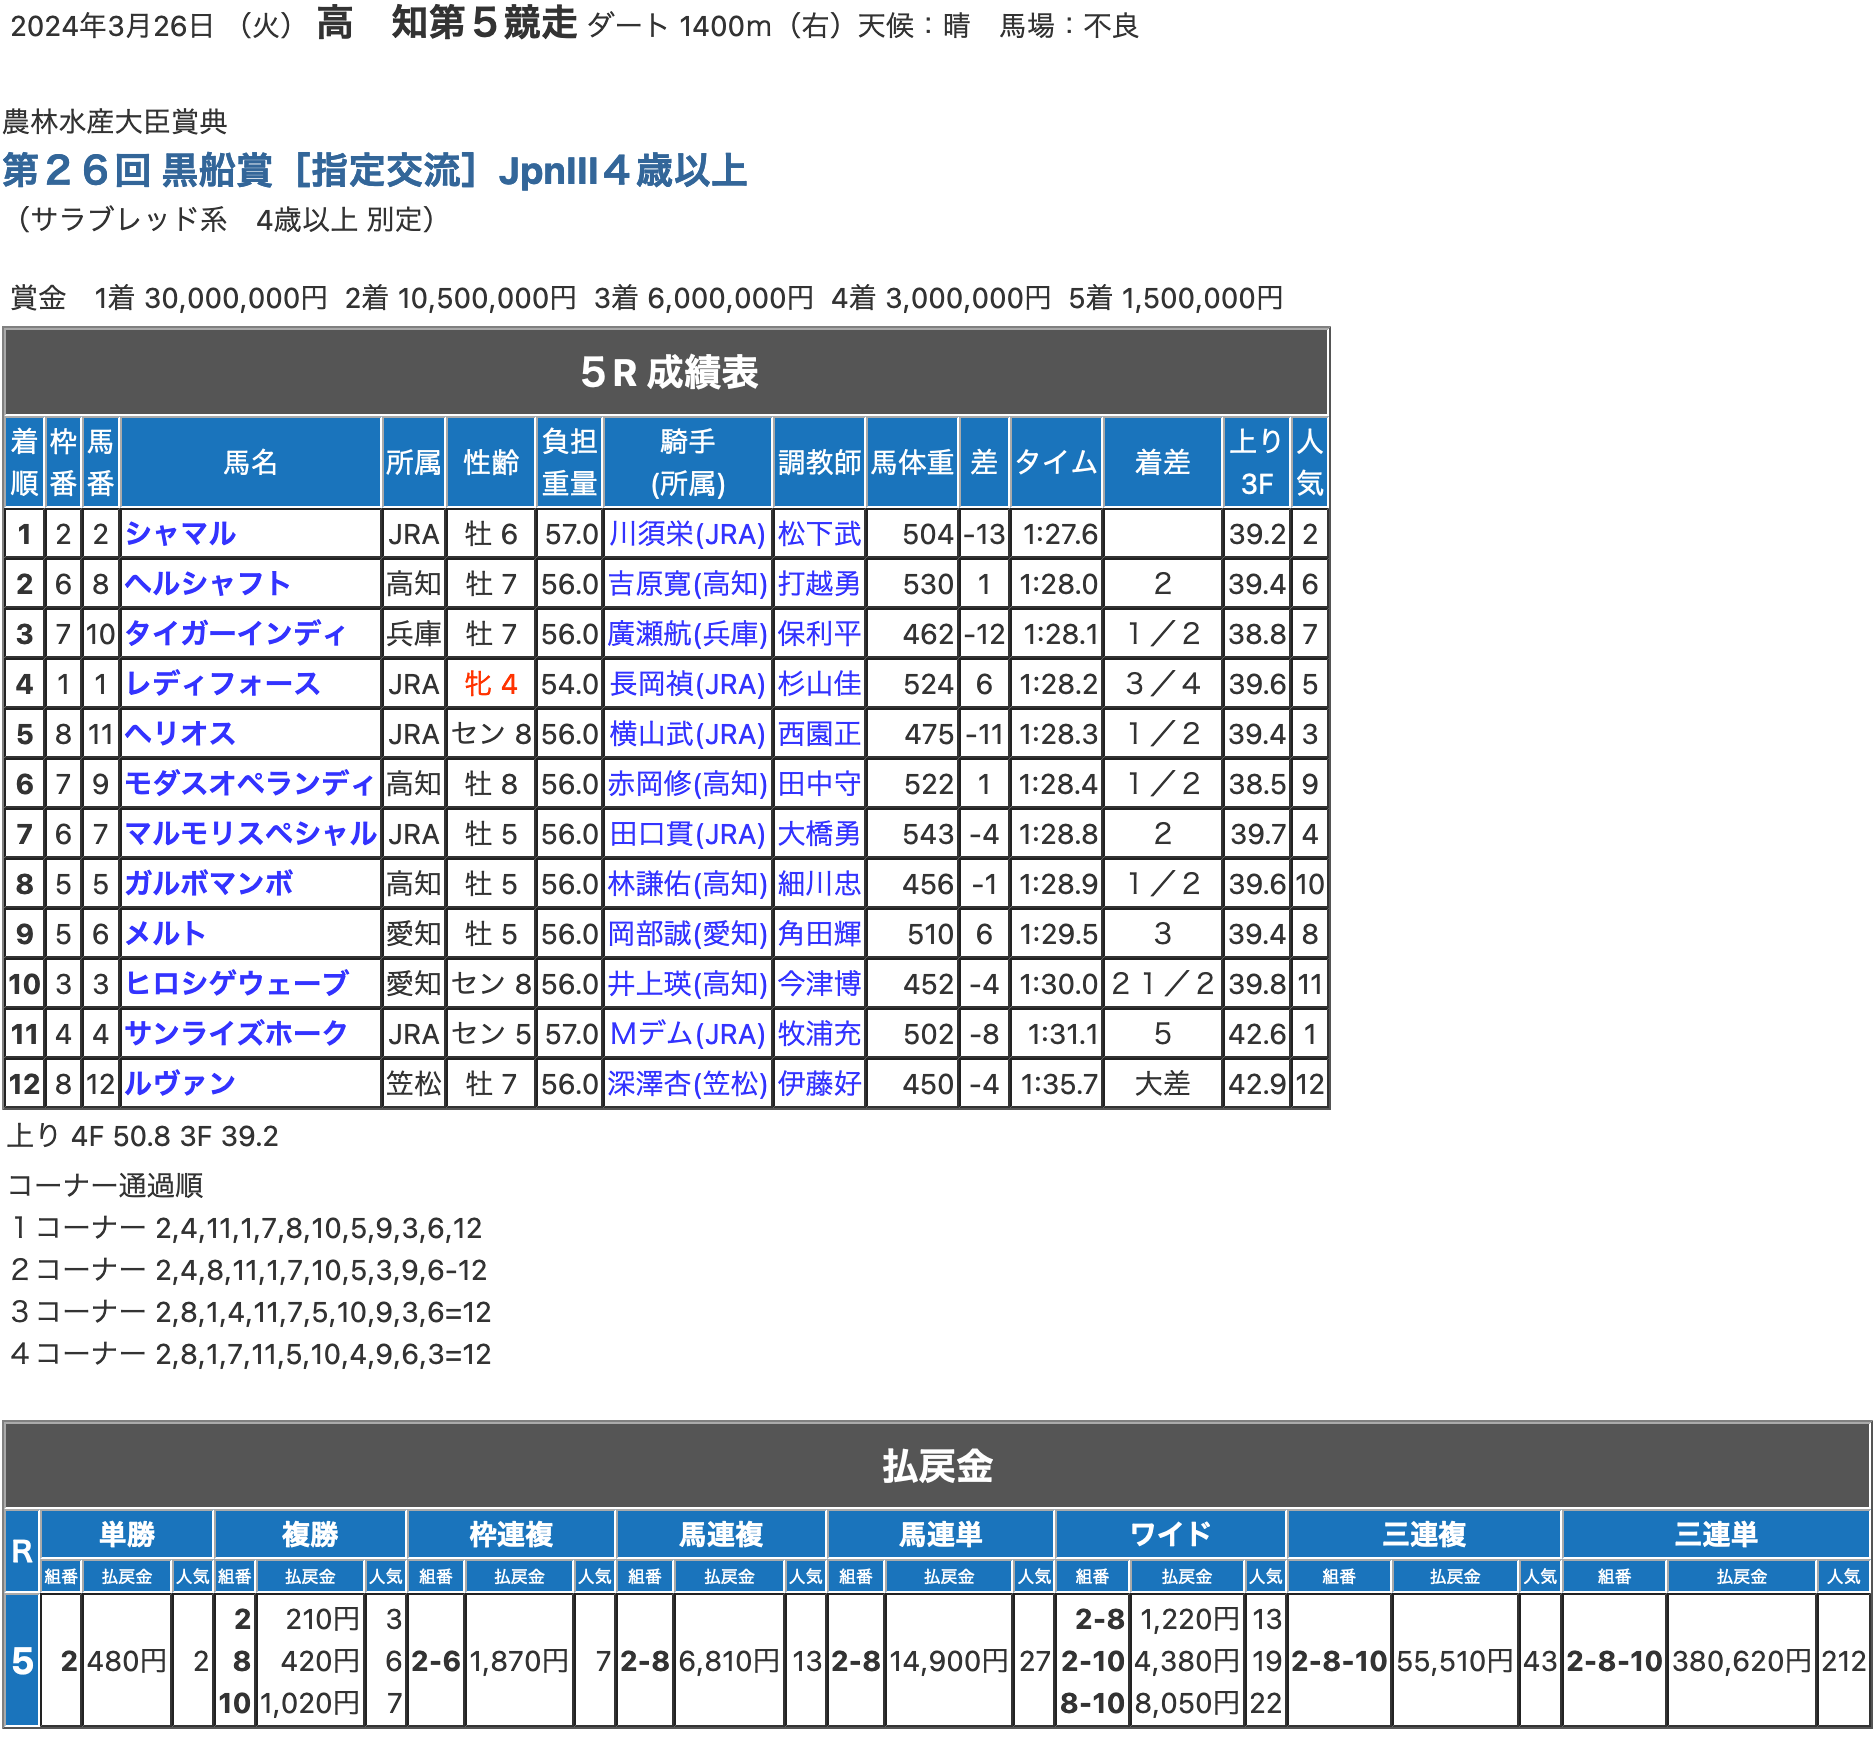This screenshot has width=1874, height=1741.
Task: Open jockey link 川須栄(JRA)
Action: point(687,534)
